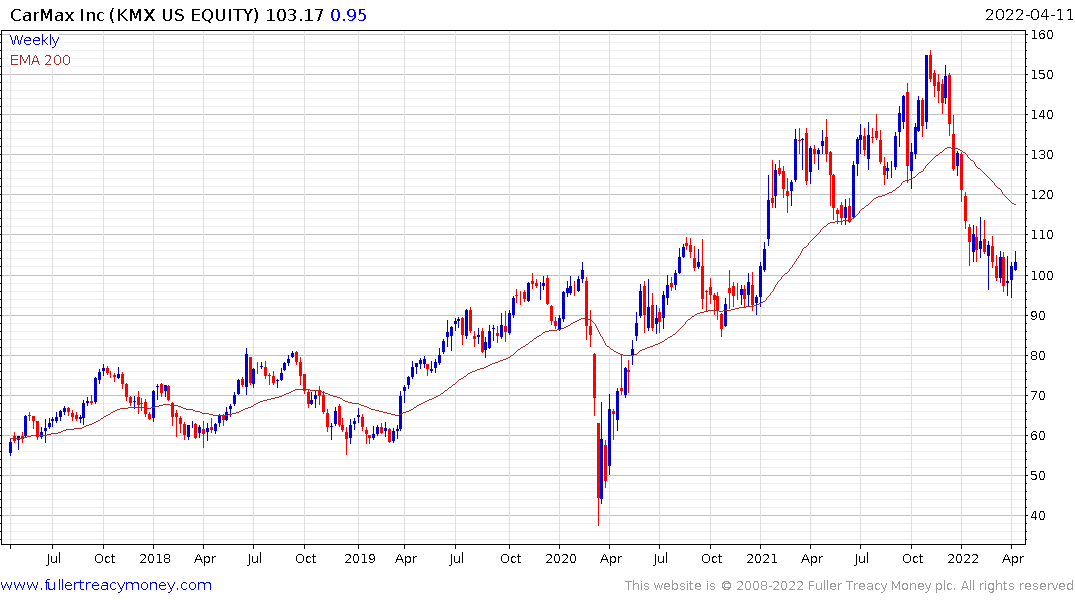Click the 2021 year label on time axis
Image resolution: width=1075 pixels, height=600 pixels.
pos(762,558)
